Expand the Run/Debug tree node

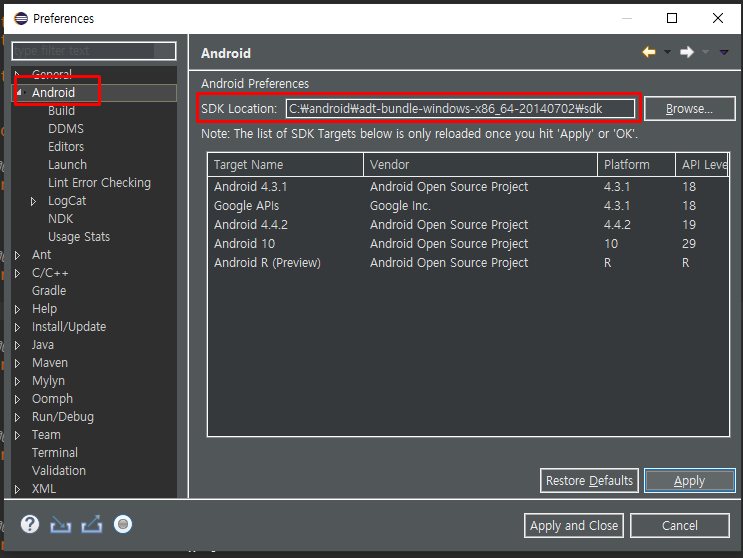18,417
